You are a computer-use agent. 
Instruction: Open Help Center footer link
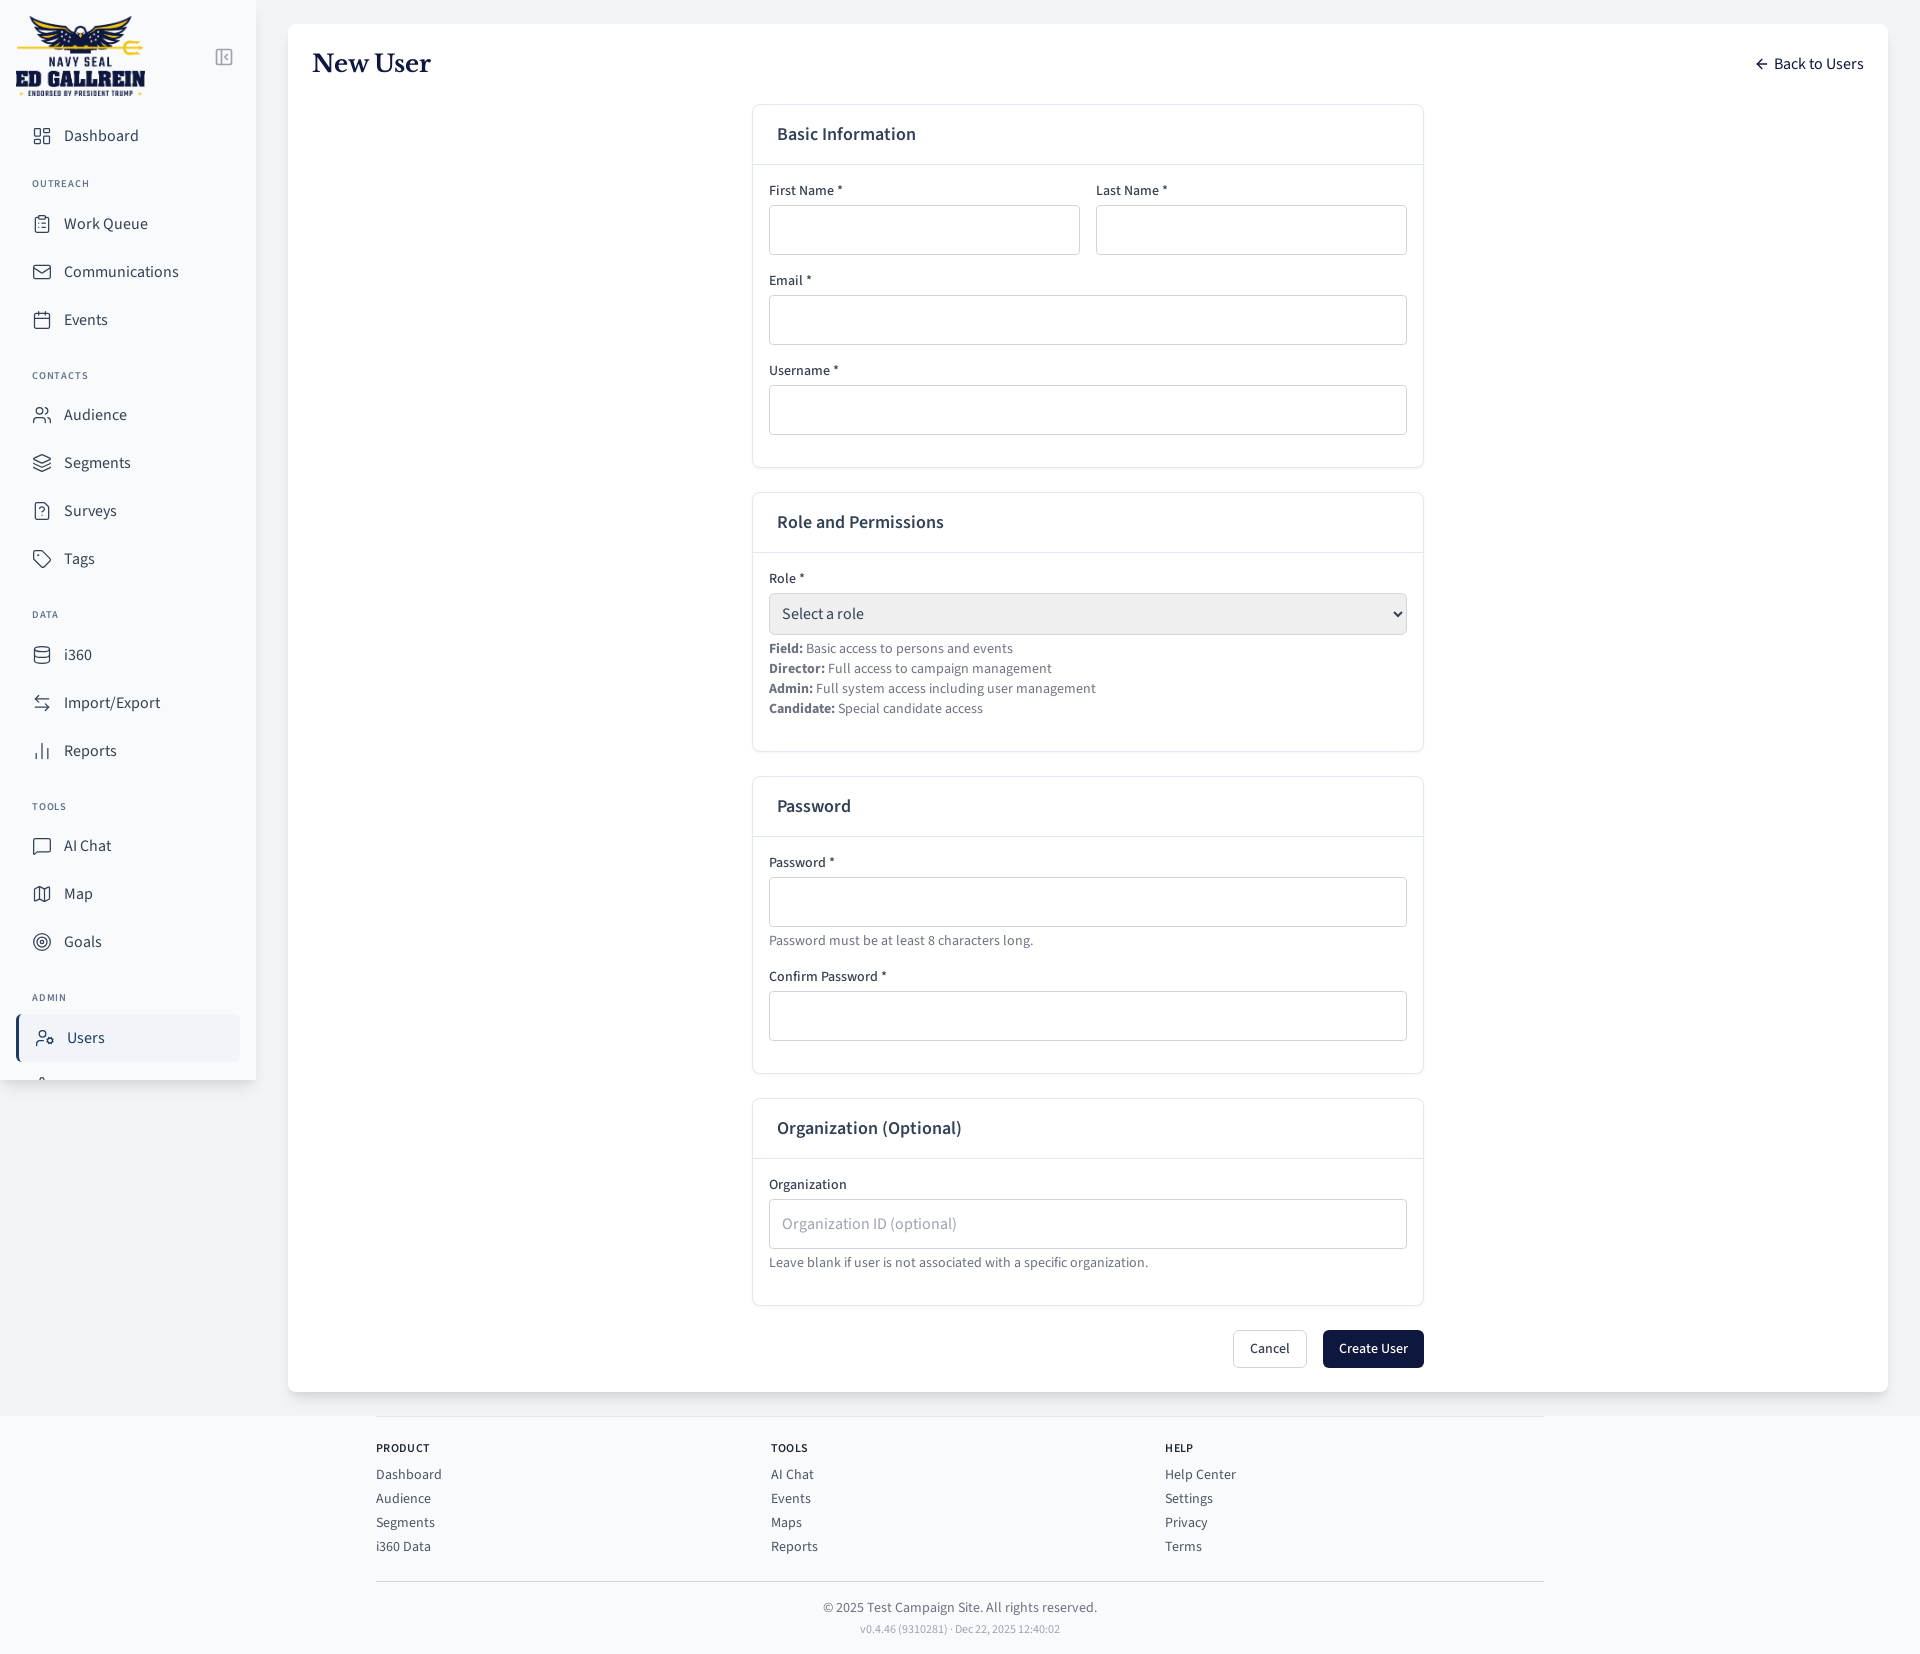click(1200, 1474)
